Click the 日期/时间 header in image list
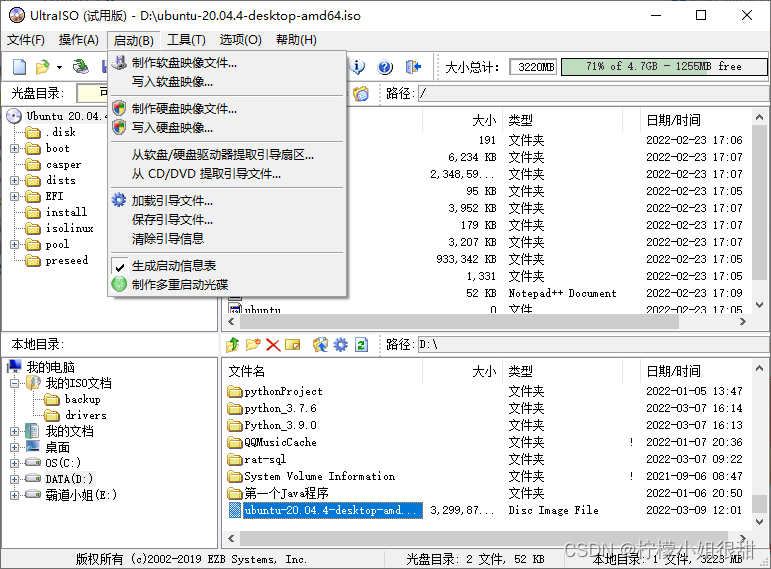 695,120
